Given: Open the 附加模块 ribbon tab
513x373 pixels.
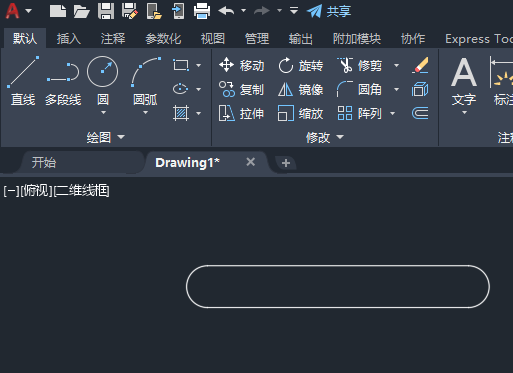Looking at the screenshot, I should 357,39.
